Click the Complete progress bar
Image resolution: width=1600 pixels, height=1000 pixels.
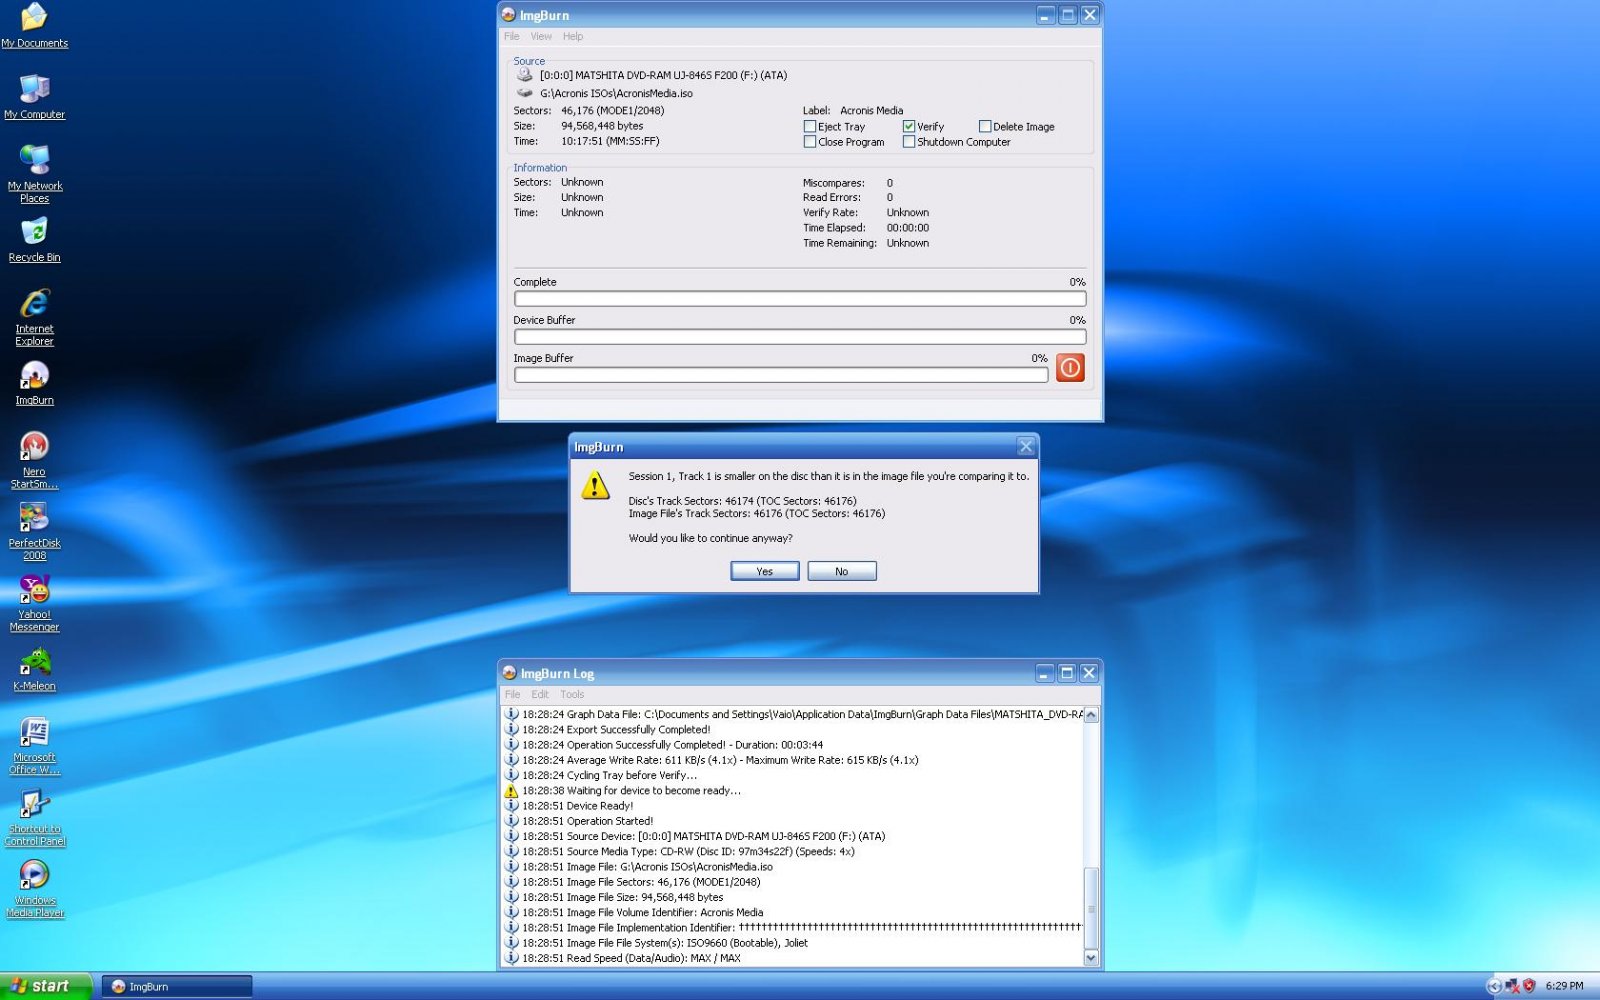coord(800,299)
